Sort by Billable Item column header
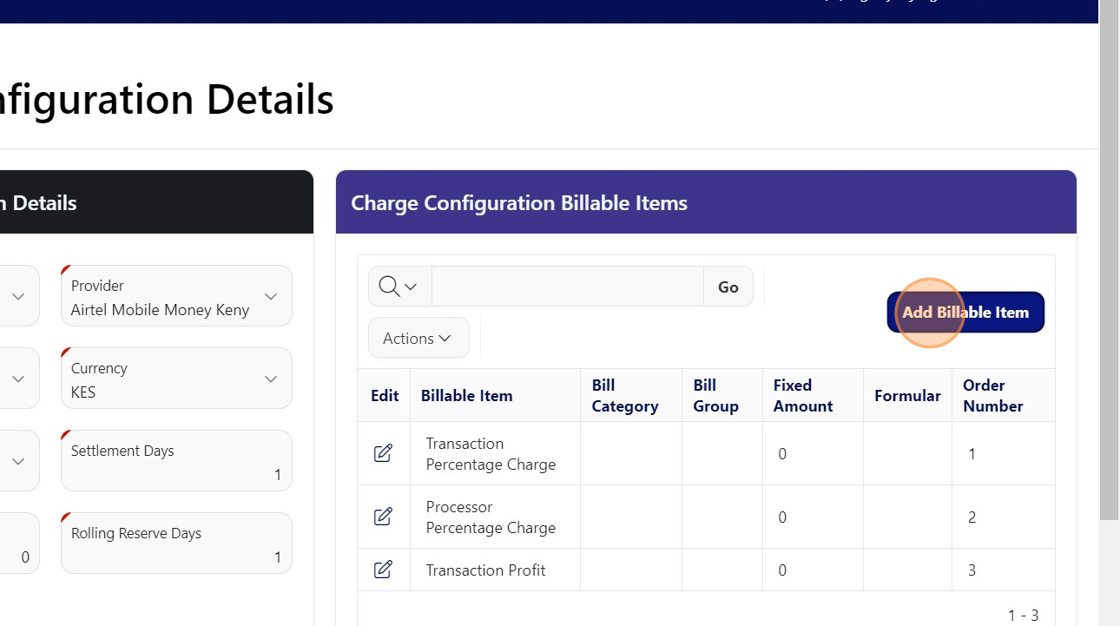Viewport: 1120px width, 626px height. click(466, 396)
